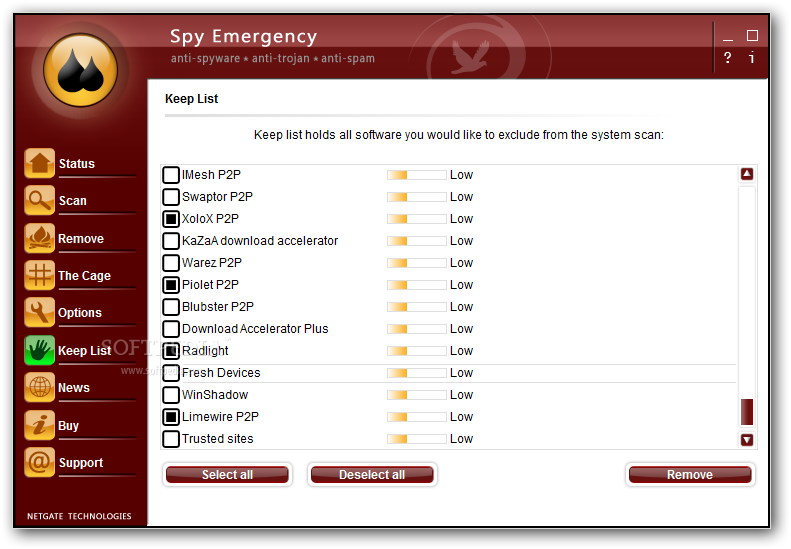The height and width of the screenshot is (549, 791).
Task: Select the Download Accelerator Plus row text
Action: pyautogui.click(x=255, y=329)
